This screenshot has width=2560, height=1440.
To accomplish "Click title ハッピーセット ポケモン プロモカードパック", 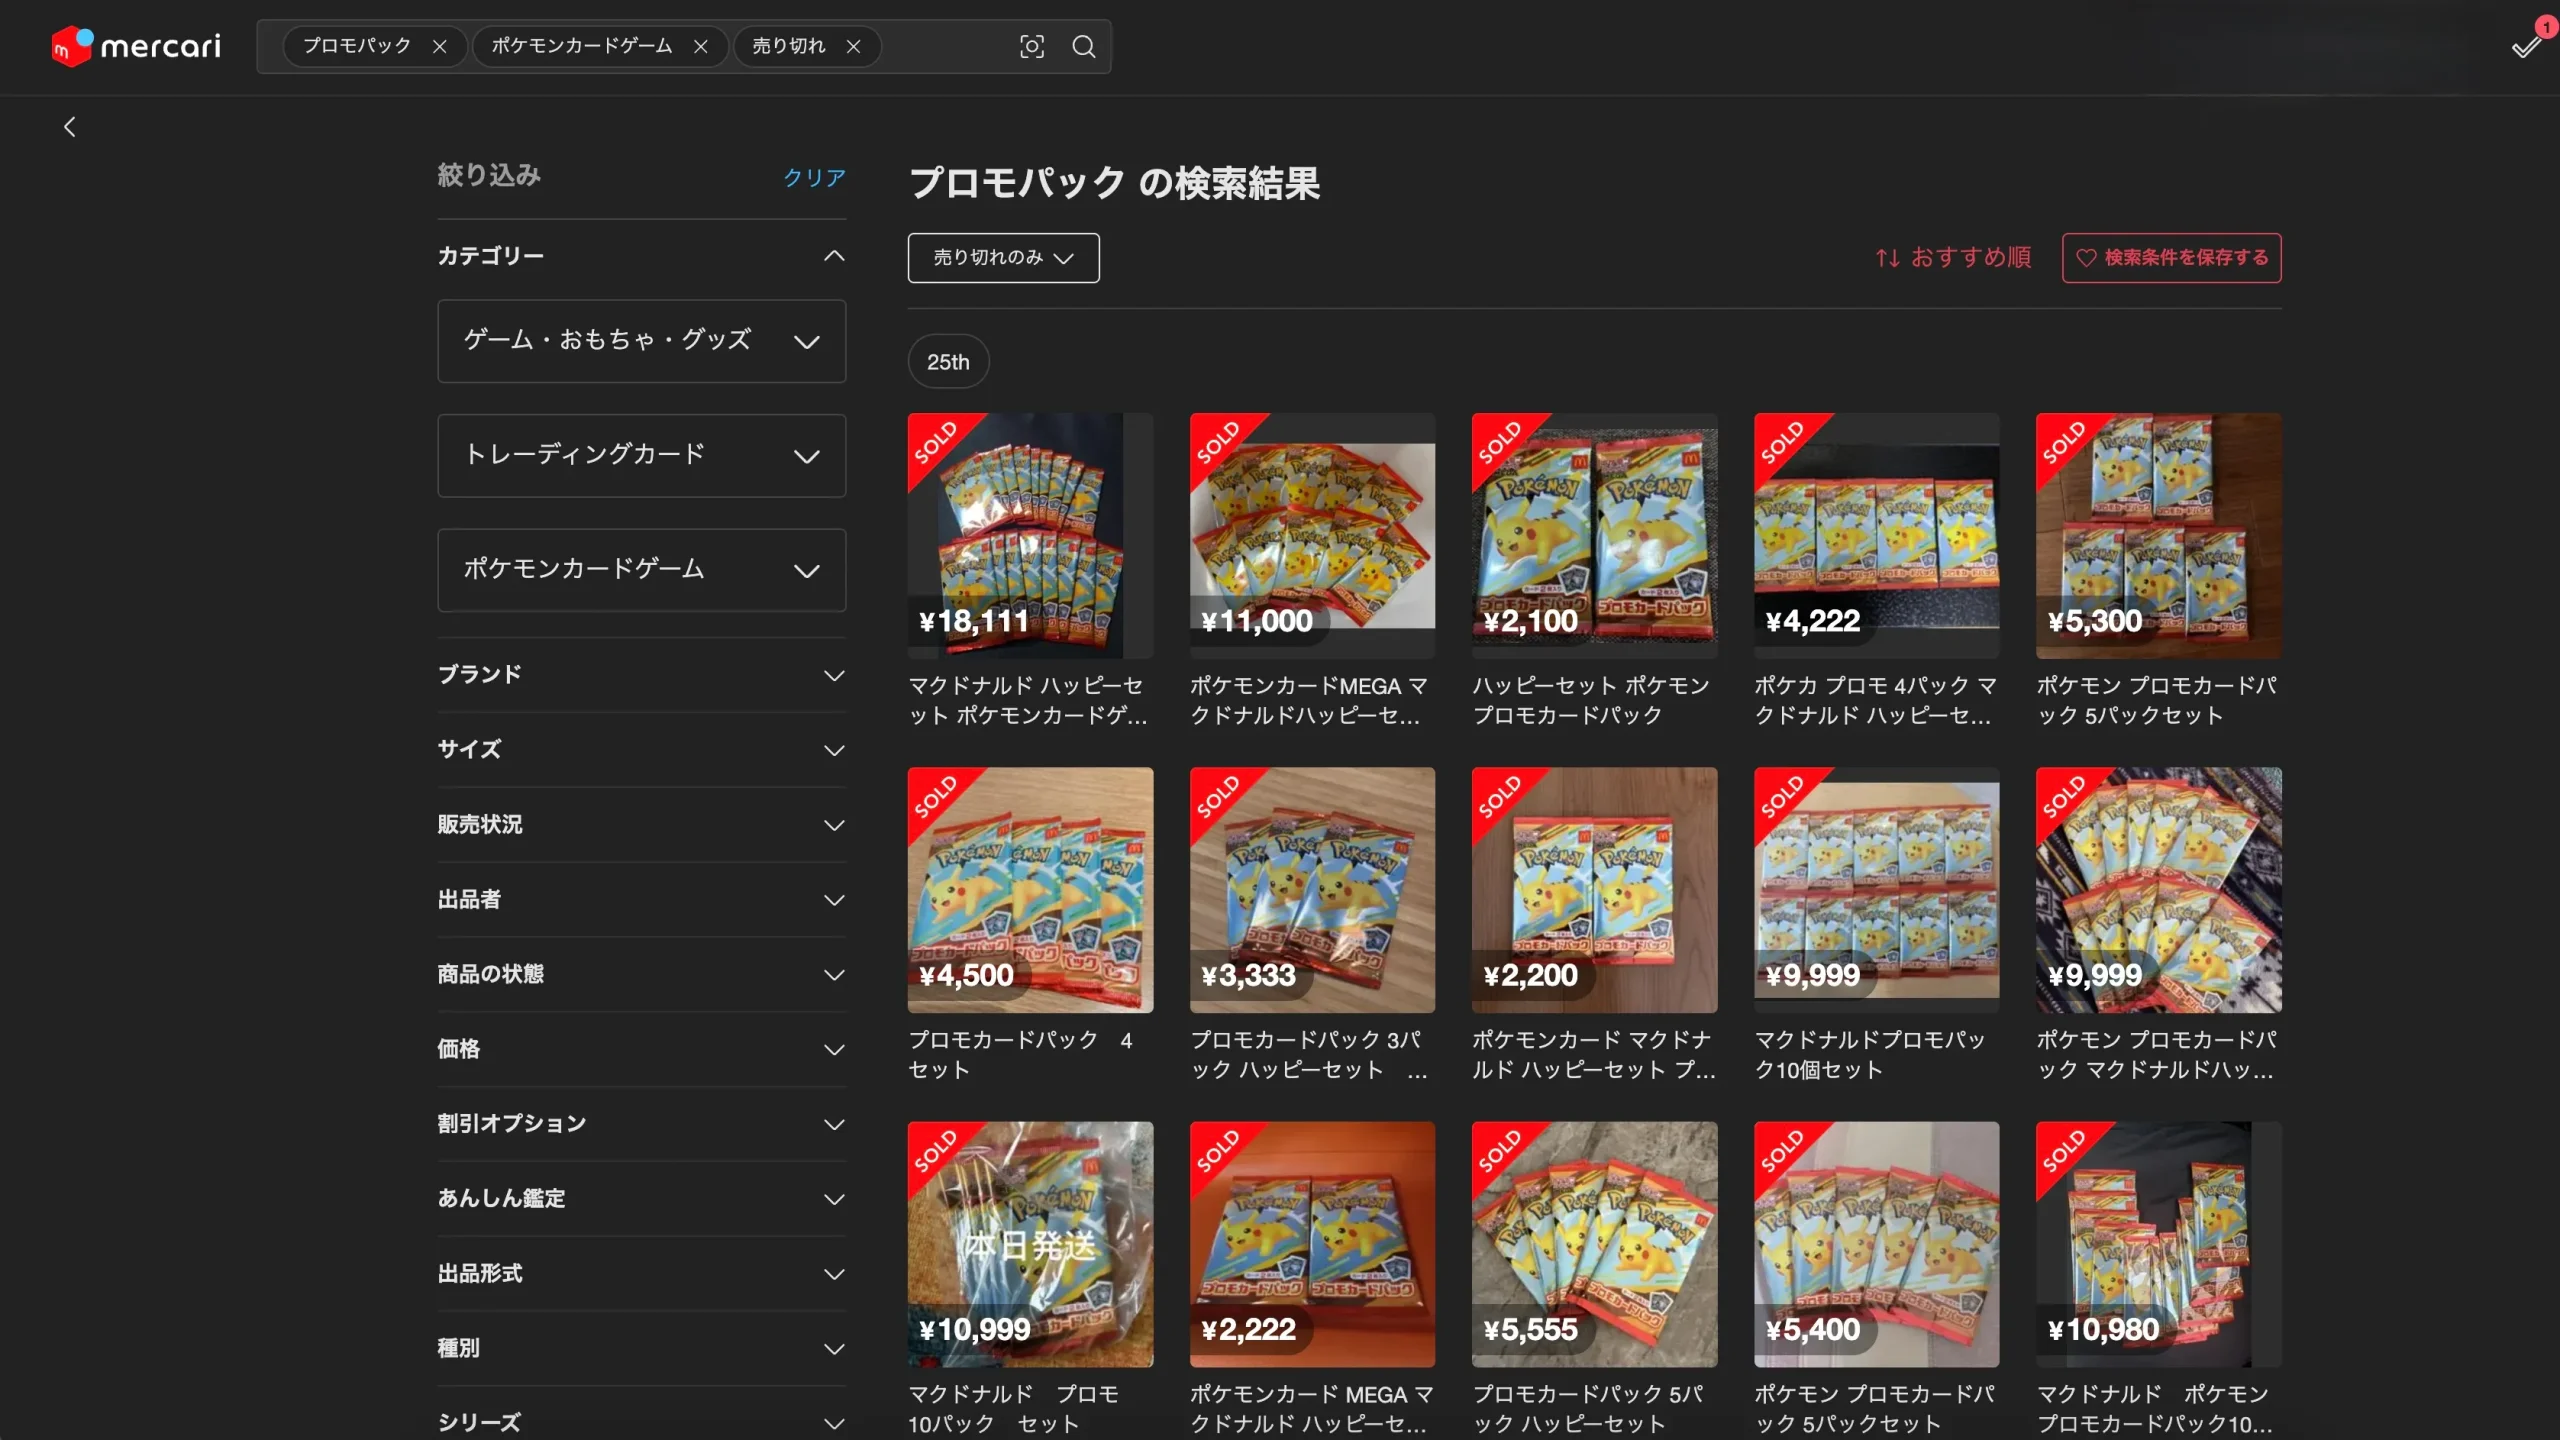I will point(1591,701).
